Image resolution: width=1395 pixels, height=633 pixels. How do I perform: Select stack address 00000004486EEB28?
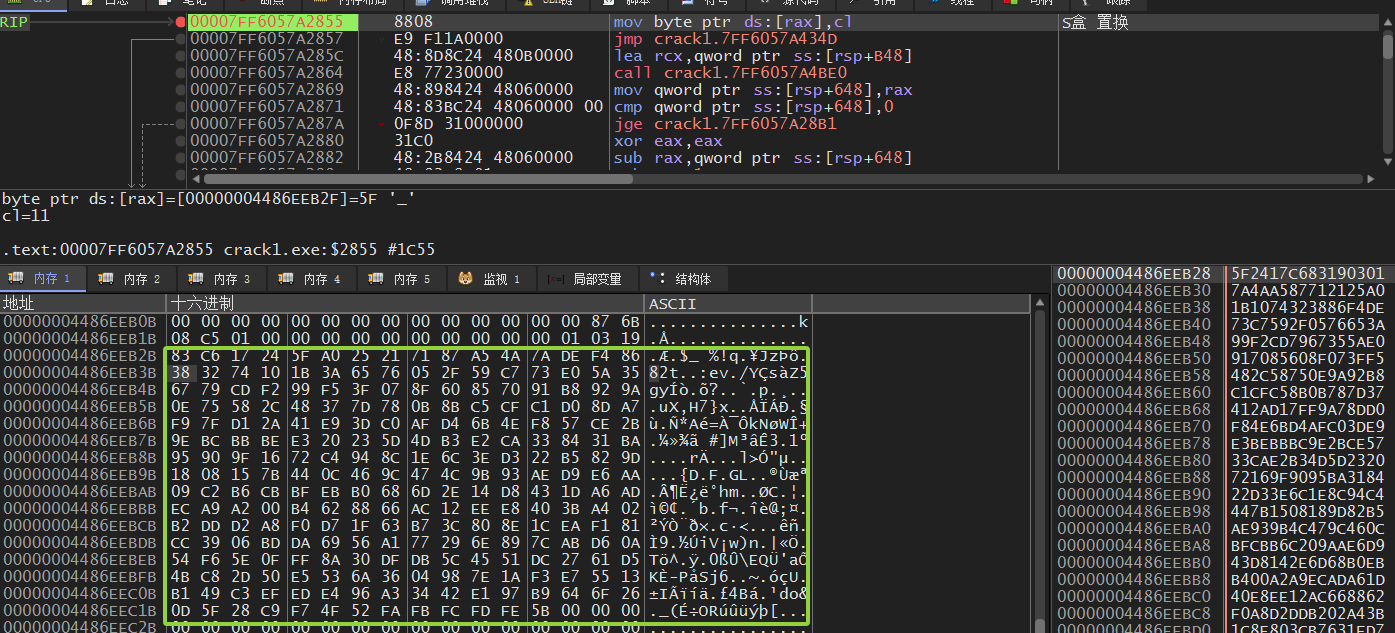coord(1134,273)
